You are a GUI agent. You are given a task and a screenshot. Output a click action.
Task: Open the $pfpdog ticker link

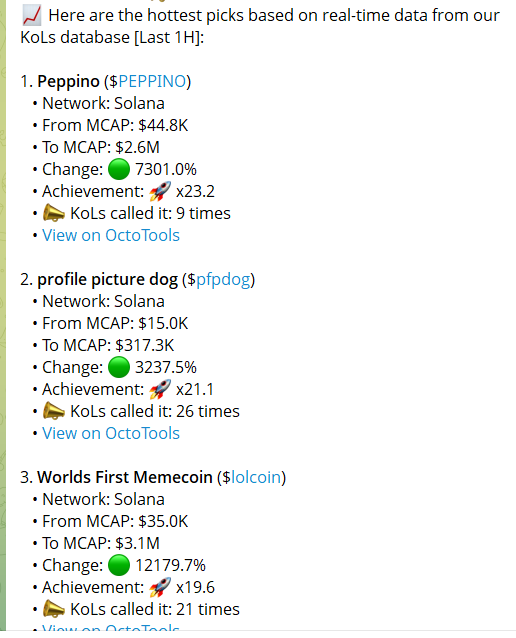(223, 280)
